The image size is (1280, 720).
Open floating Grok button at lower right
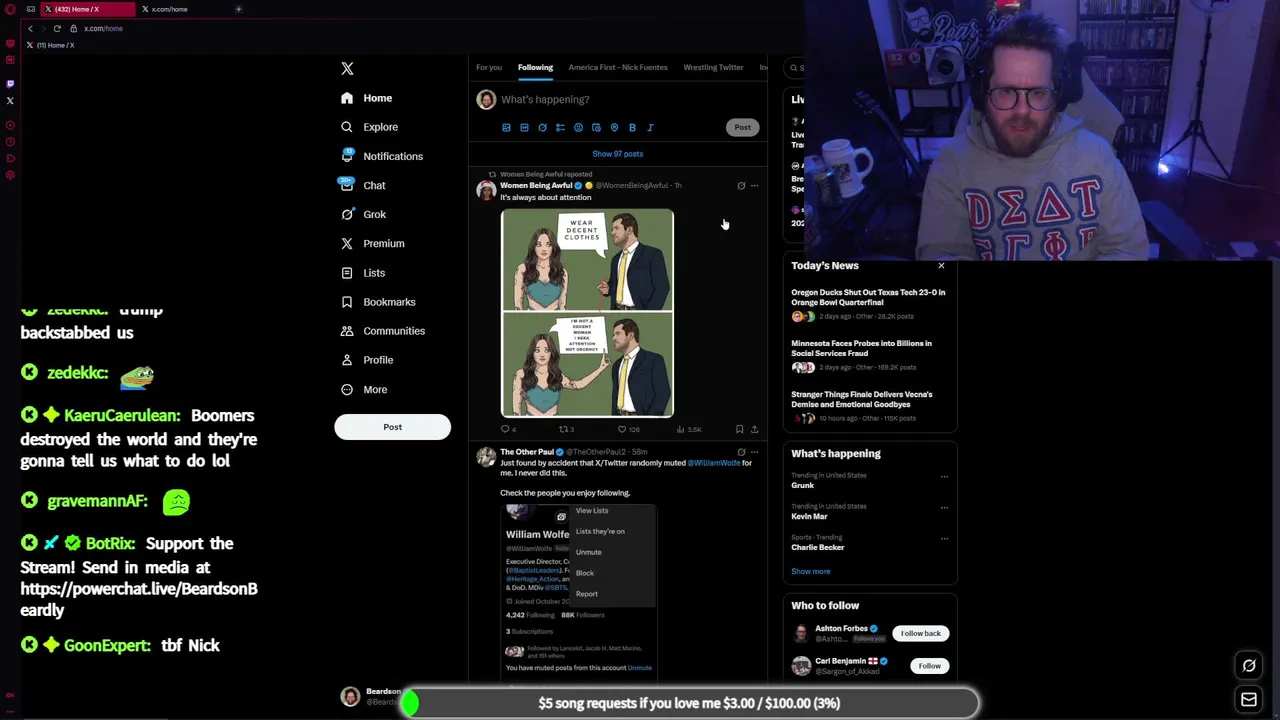tap(1249, 666)
